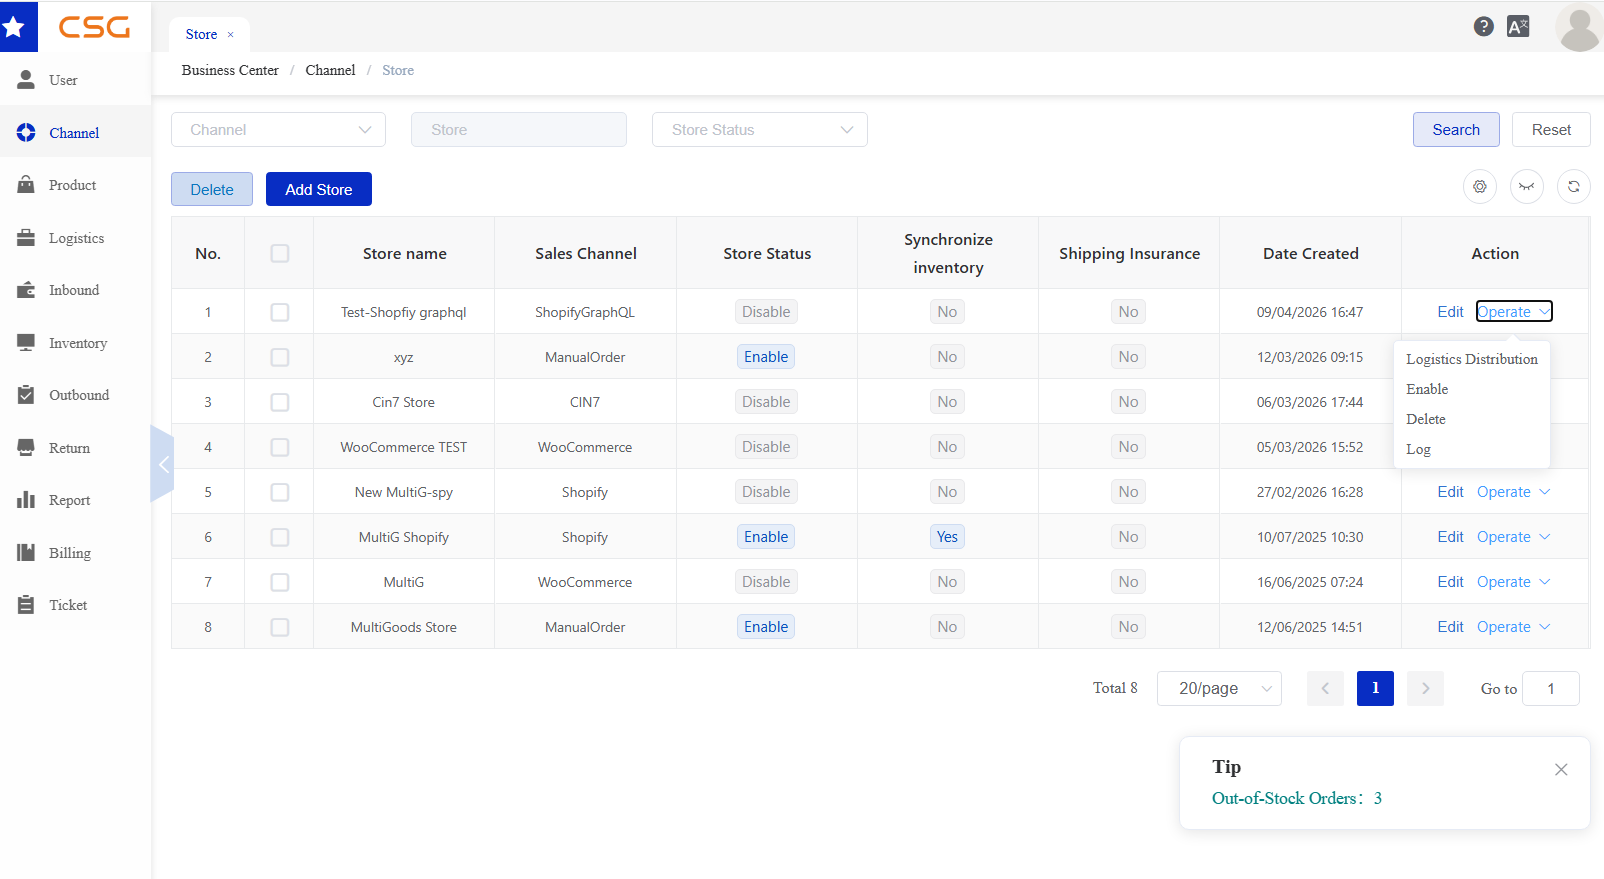Choose Delete from the Operate menu
The width and height of the screenshot is (1604, 879).
1472,419
